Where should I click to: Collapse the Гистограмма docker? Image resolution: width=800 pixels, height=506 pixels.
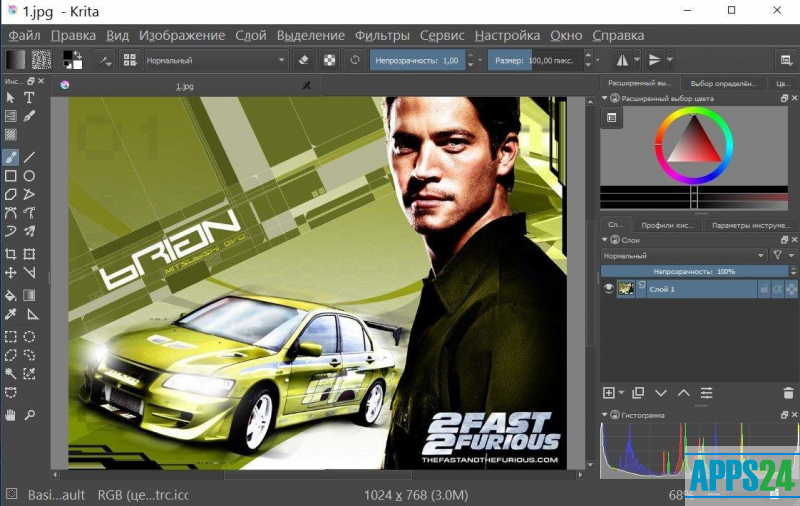(605, 415)
